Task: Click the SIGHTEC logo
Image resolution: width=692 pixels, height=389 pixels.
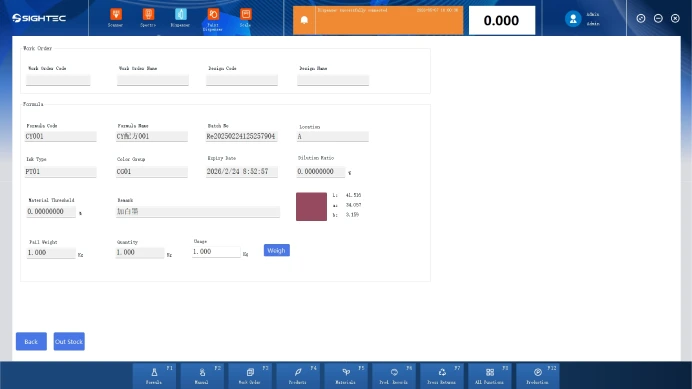Action: click(x=39, y=18)
